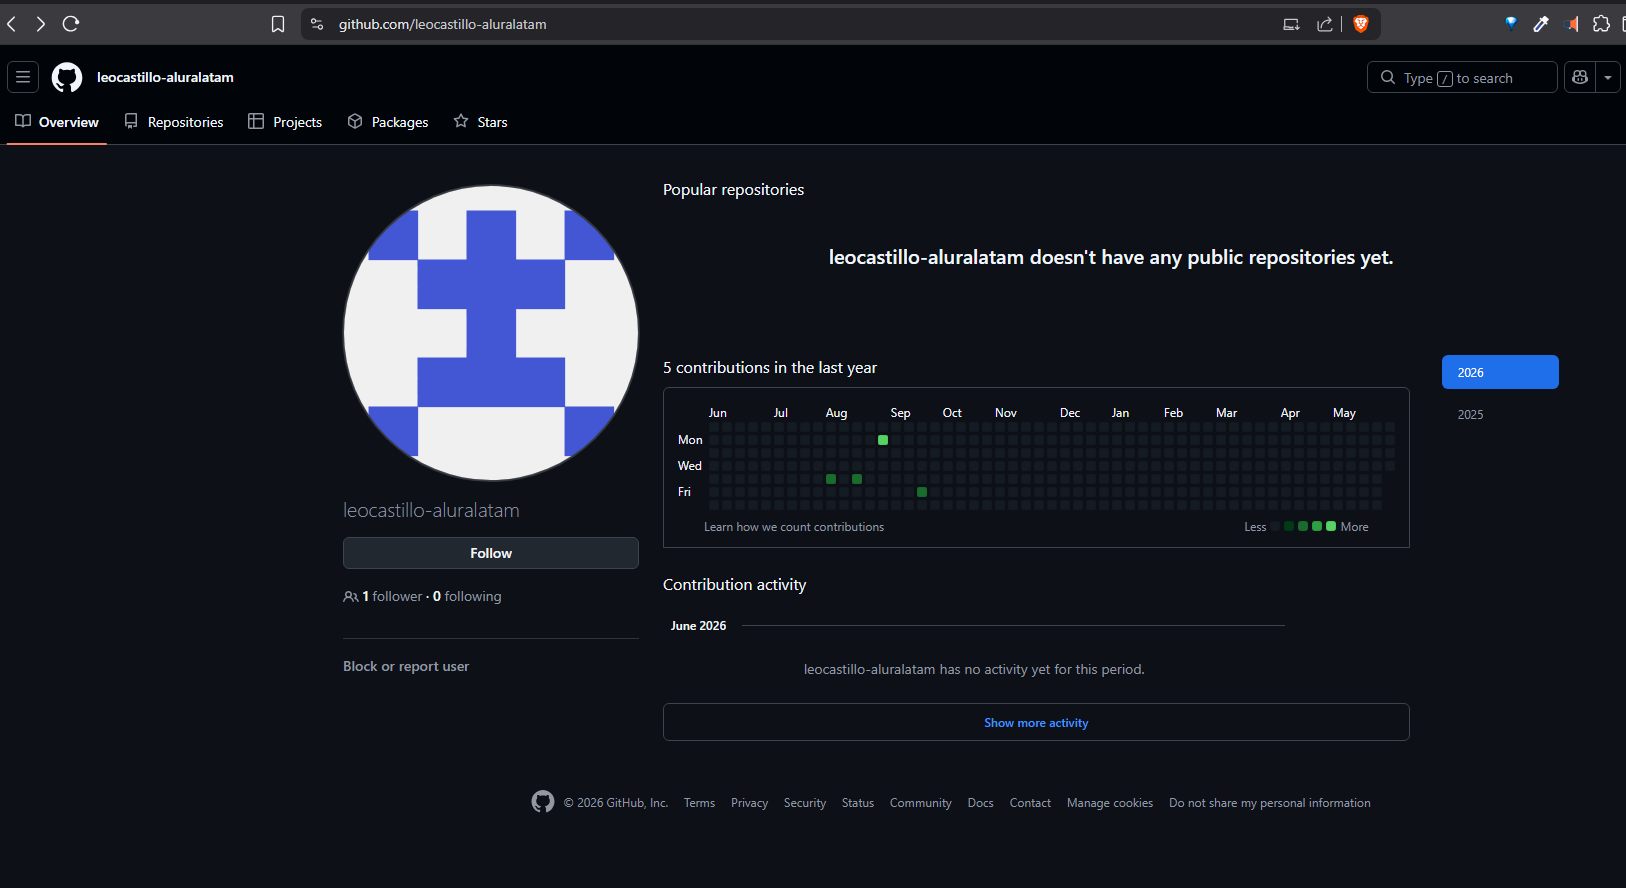Screen dimensions: 1626x888
Task: Switch to the Overview tab
Action: coord(57,122)
